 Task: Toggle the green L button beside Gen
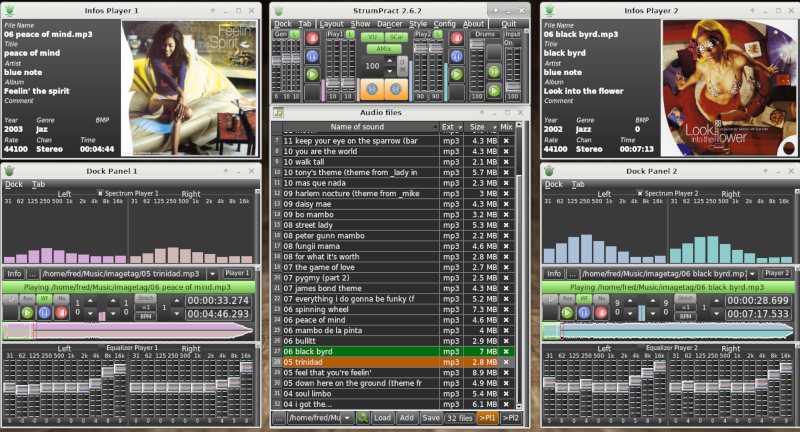[294, 34]
